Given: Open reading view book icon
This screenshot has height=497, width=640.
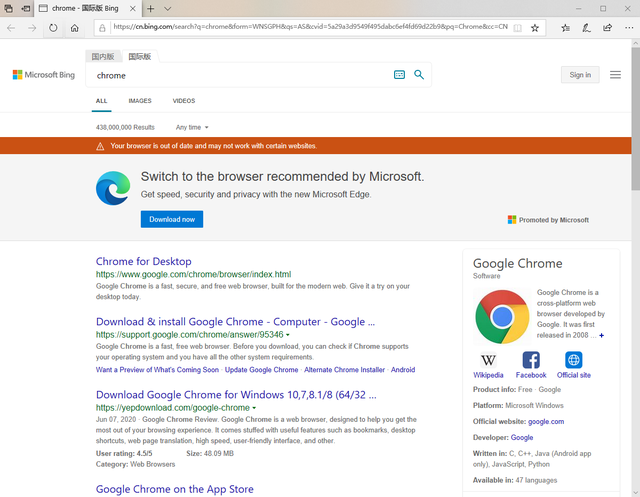Looking at the screenshot, I should point(517,28).
